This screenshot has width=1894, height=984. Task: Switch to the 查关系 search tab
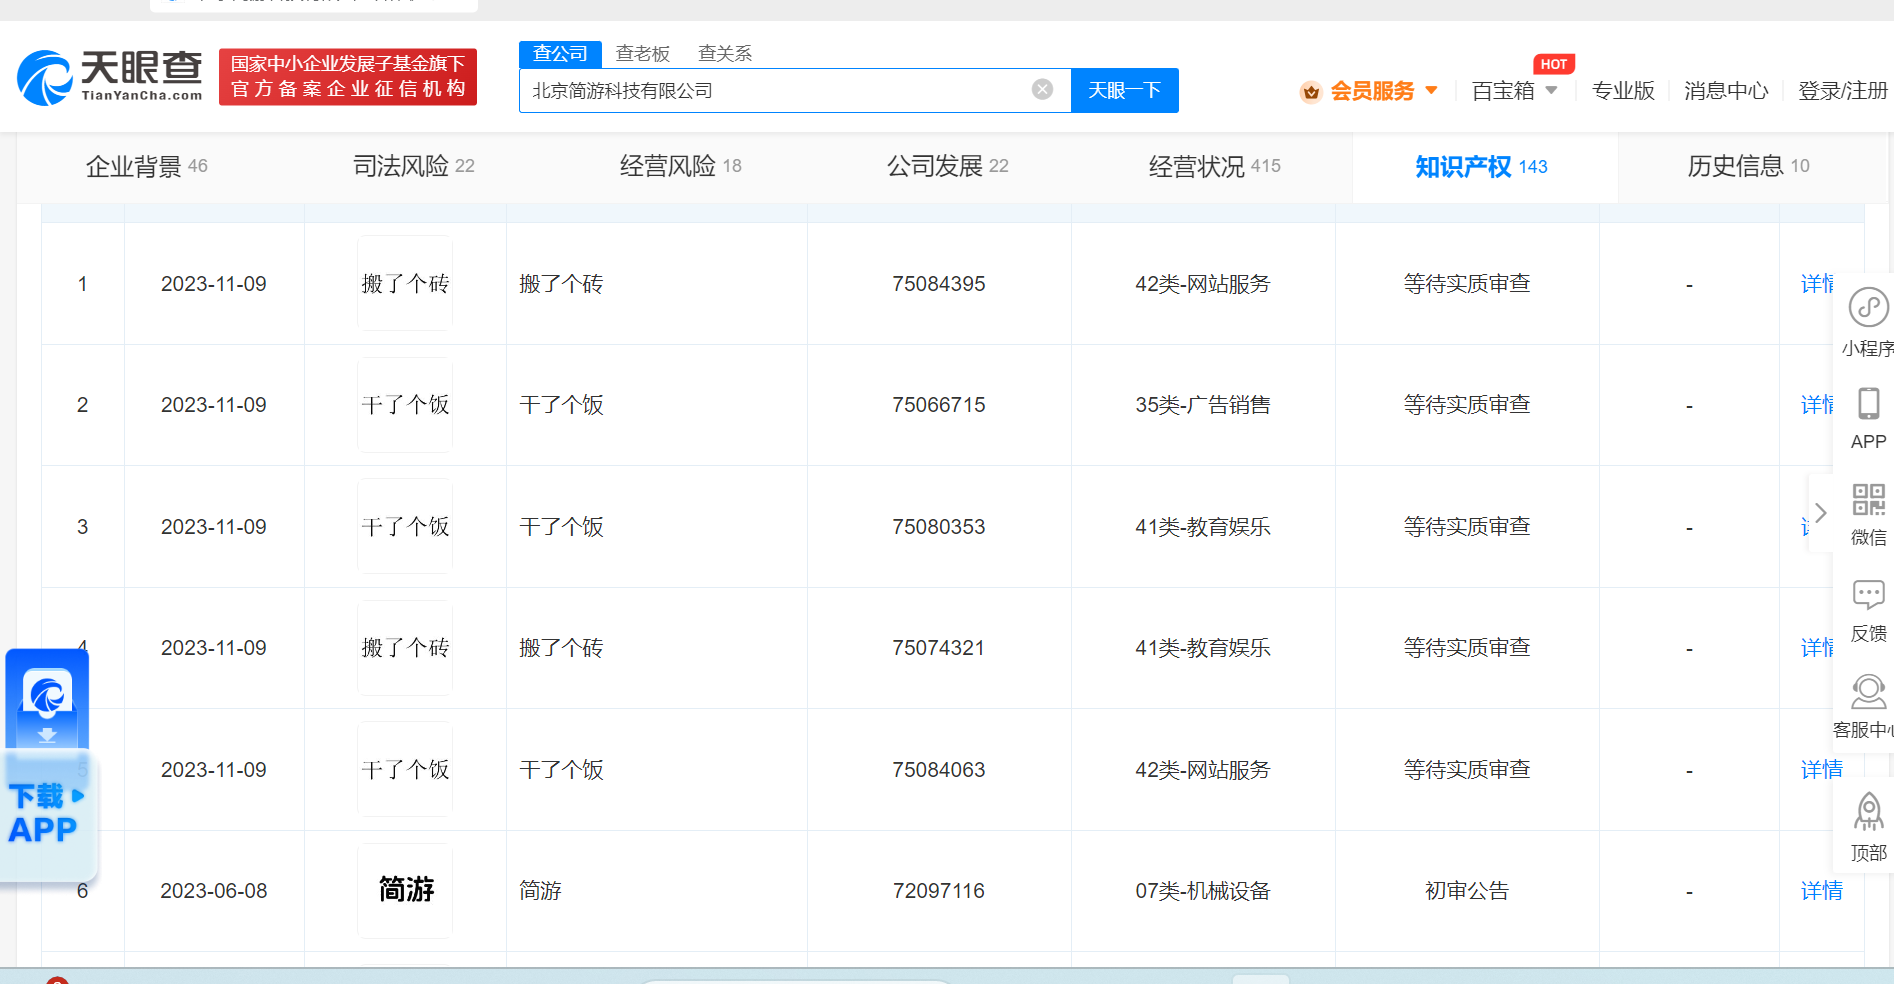725,54
